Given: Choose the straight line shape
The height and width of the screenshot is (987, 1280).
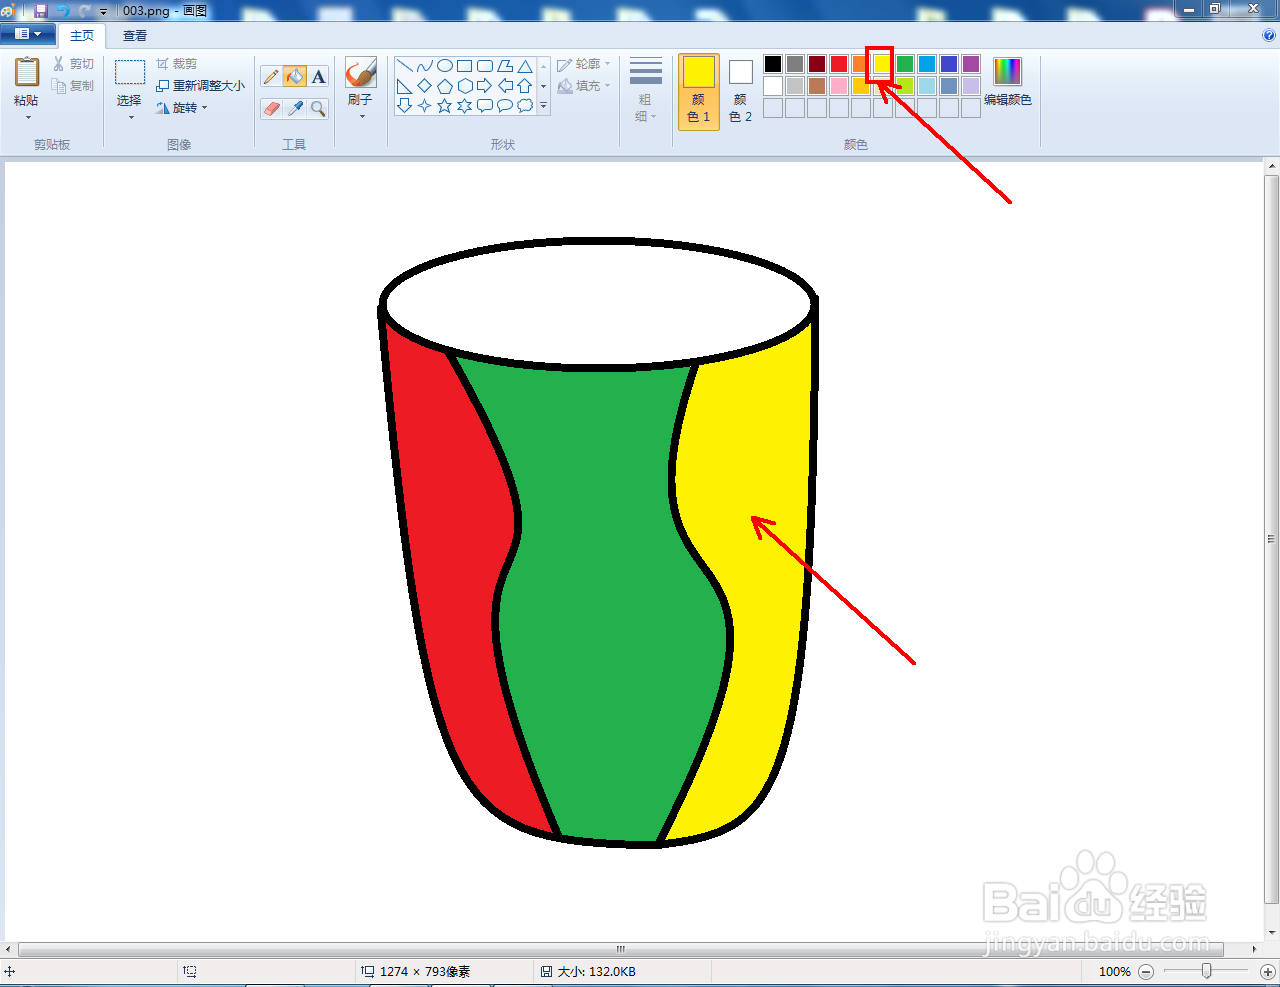Looking at the screenshot, I should tap(405, 66).
